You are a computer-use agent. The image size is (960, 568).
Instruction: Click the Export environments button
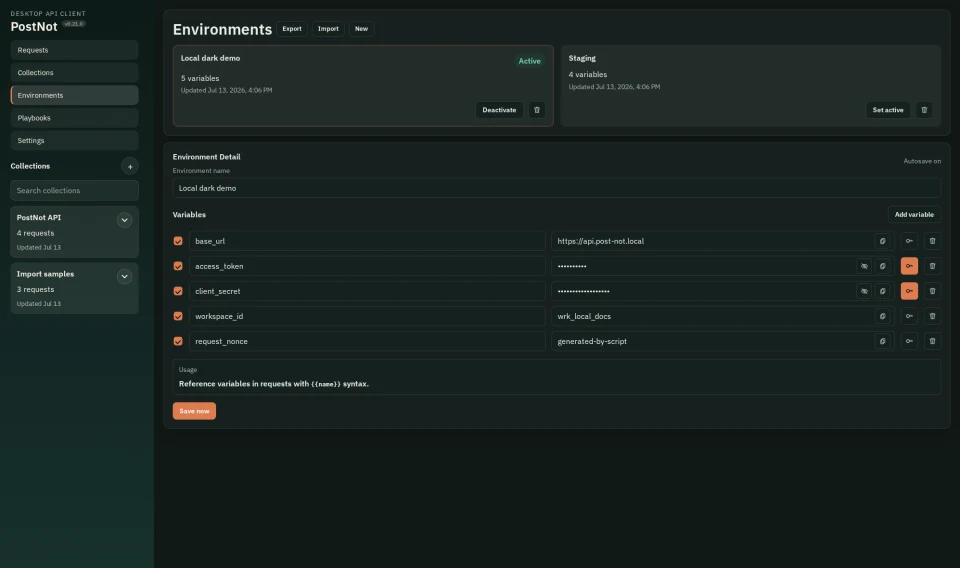pos(292,29)
